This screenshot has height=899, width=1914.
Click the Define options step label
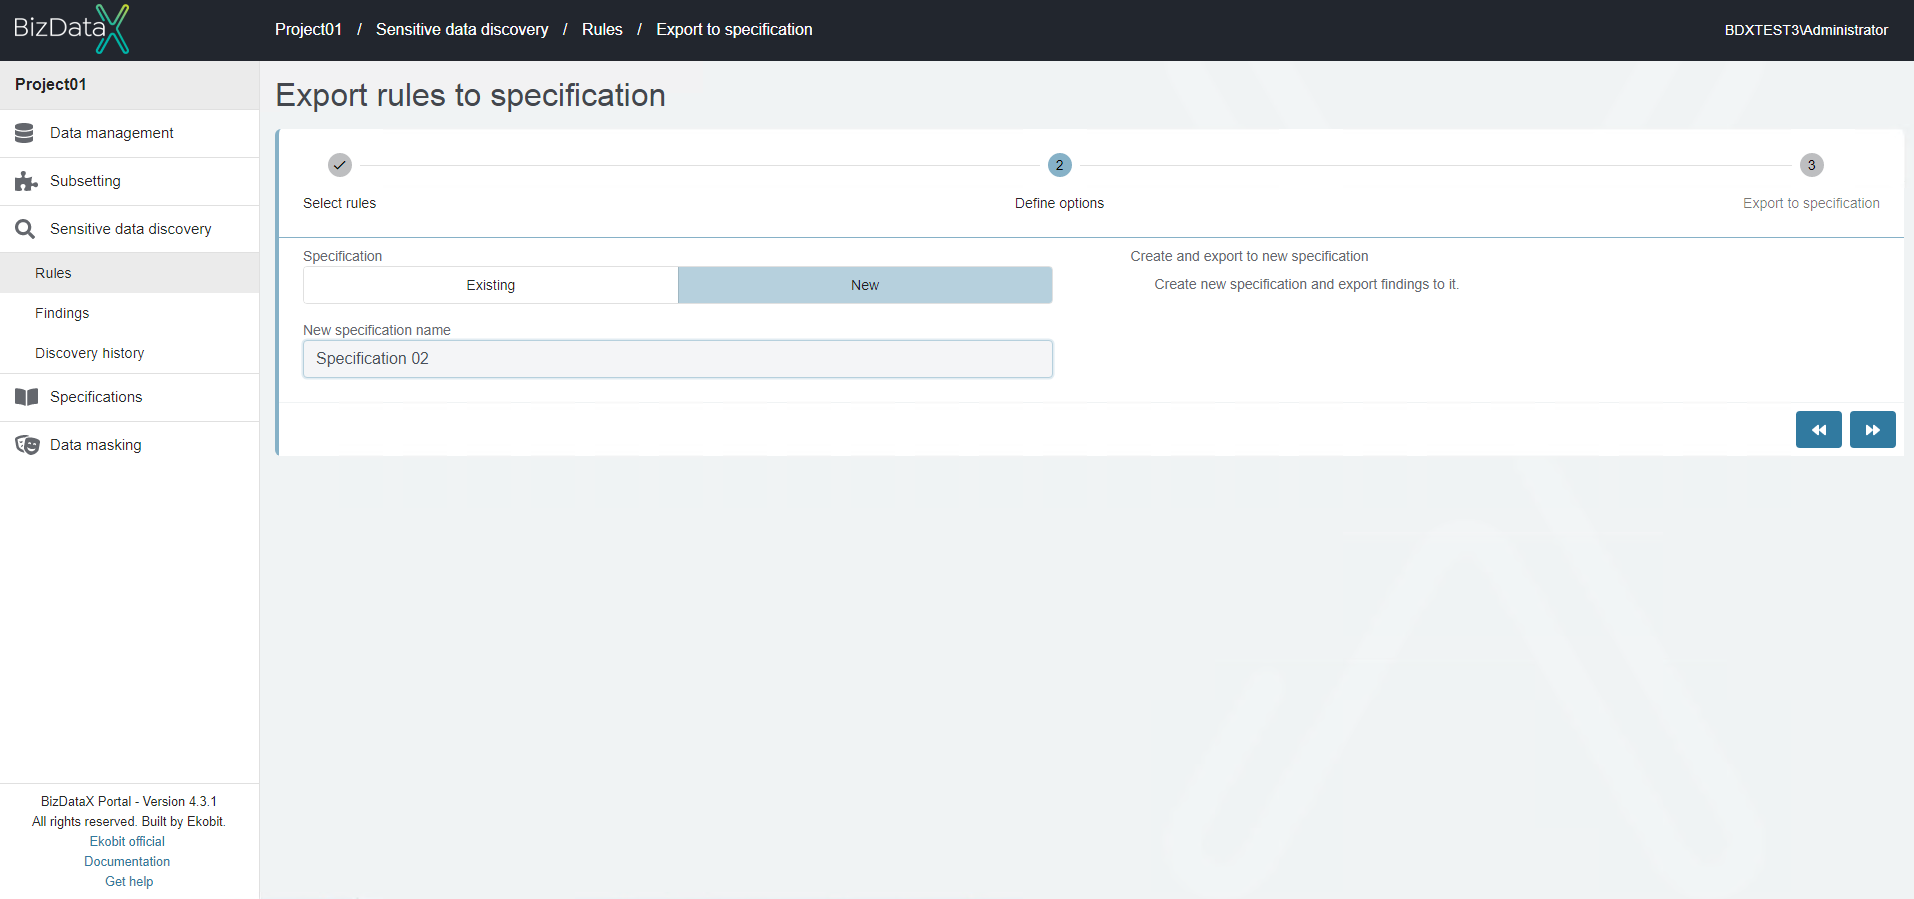click(1059, 203)
